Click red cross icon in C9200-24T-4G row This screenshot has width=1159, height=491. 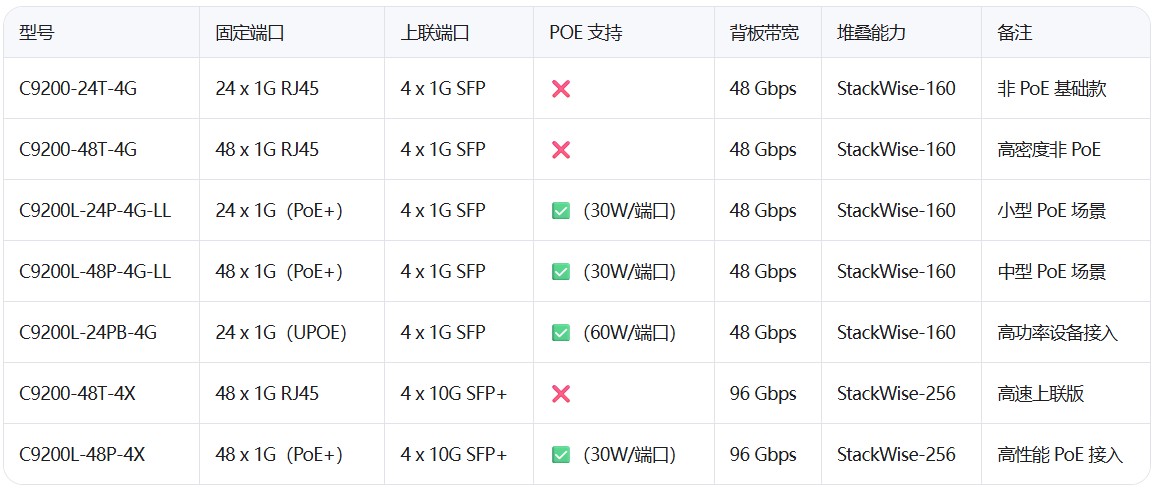(561, 89)
